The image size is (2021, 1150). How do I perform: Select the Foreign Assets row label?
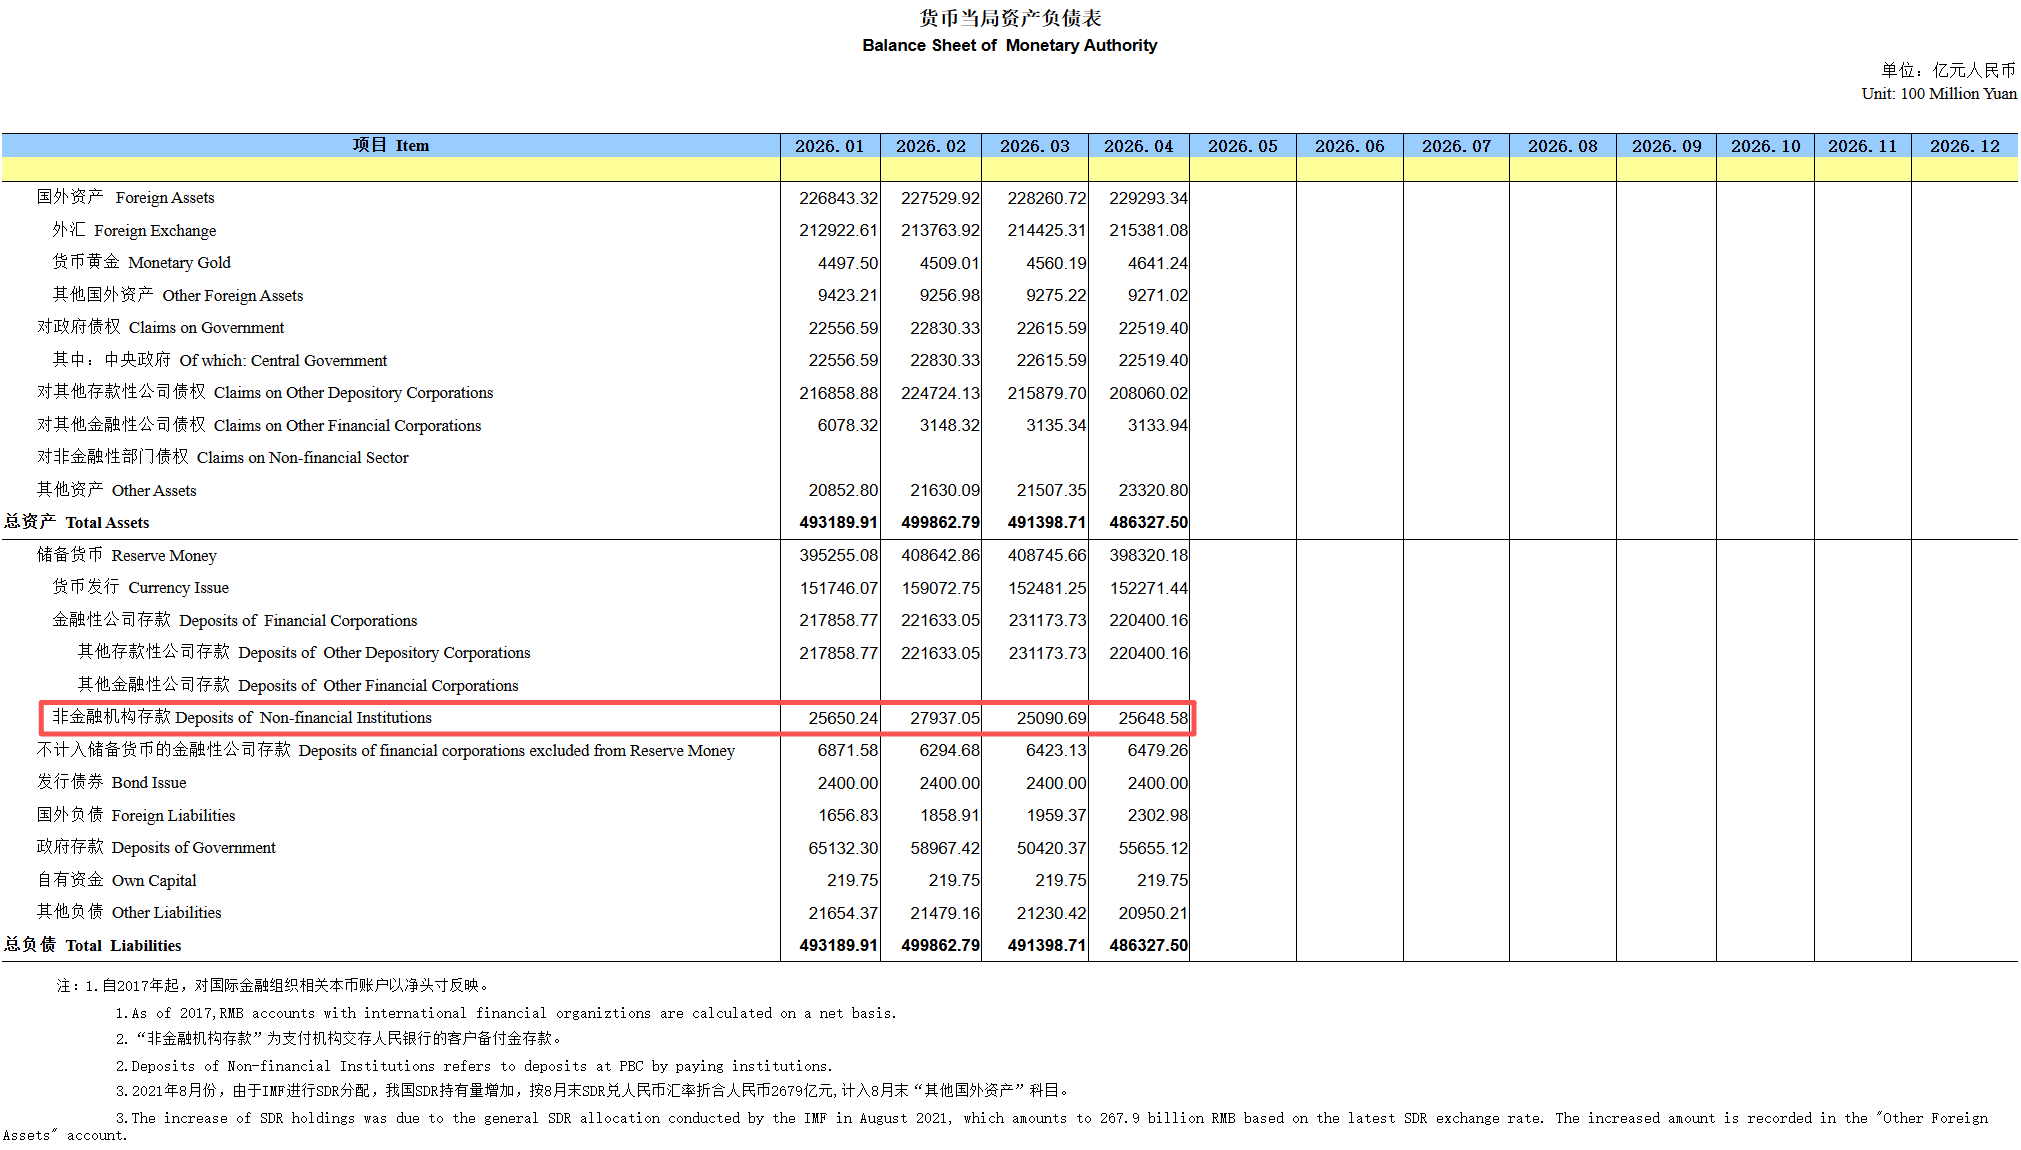[x=126, y=198]
